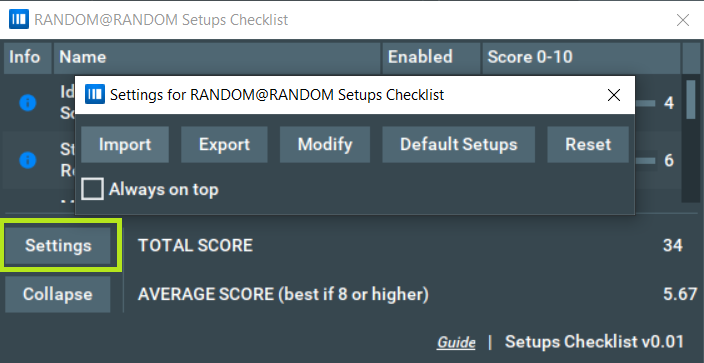Click the Enabled column header
The image size is (704, 363).
[x=431, y=58]
